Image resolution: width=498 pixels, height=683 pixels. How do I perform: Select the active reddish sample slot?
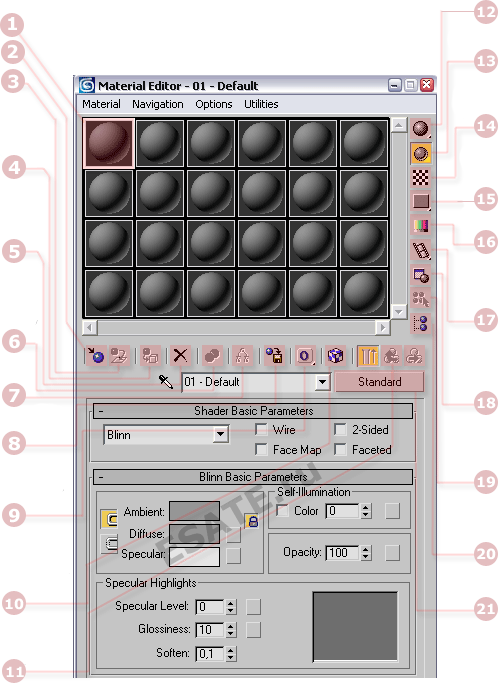(x=109, y=143)
